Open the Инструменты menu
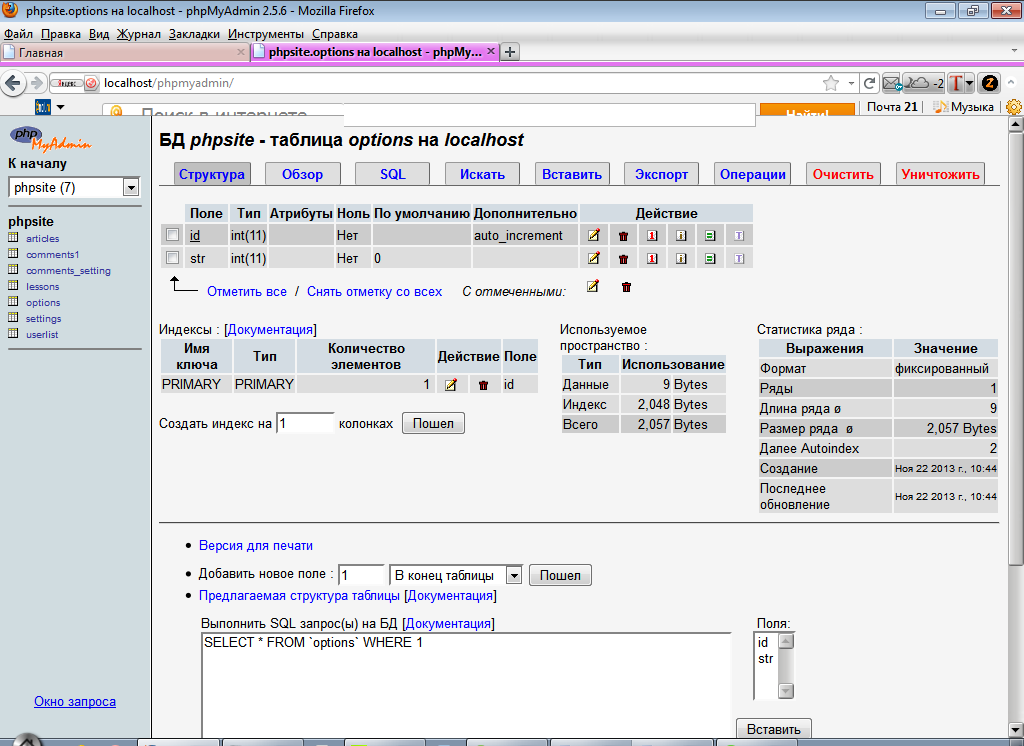Viewport: 1024px width, 746px height. click(x=266, y=34)
